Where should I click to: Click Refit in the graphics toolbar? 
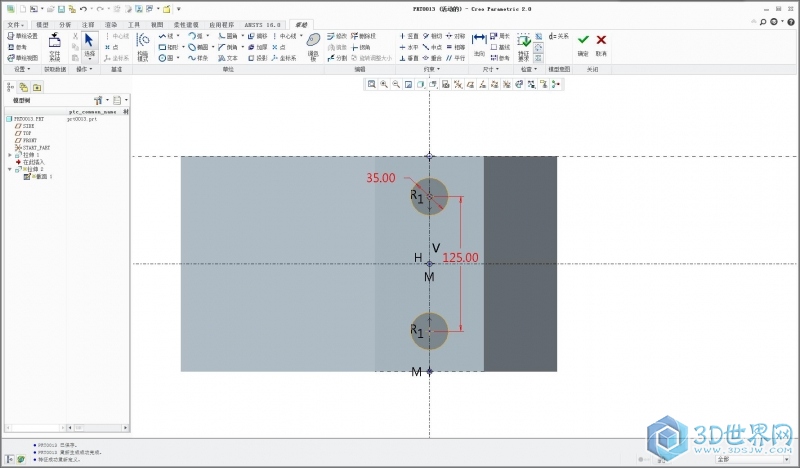(371, 84)
